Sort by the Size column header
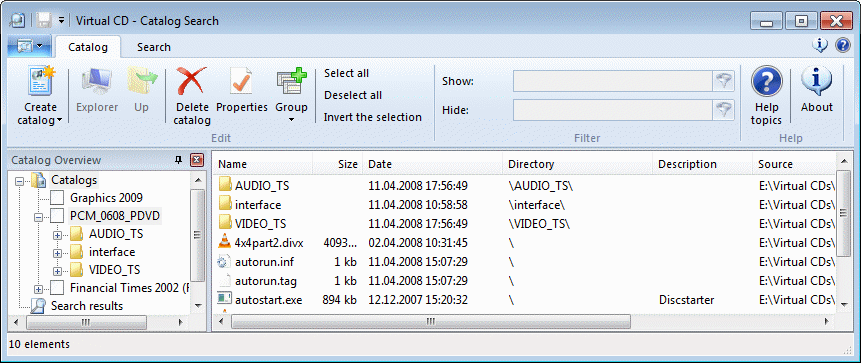The height and width of the screenshot is (363, 861). coord(338,164)
